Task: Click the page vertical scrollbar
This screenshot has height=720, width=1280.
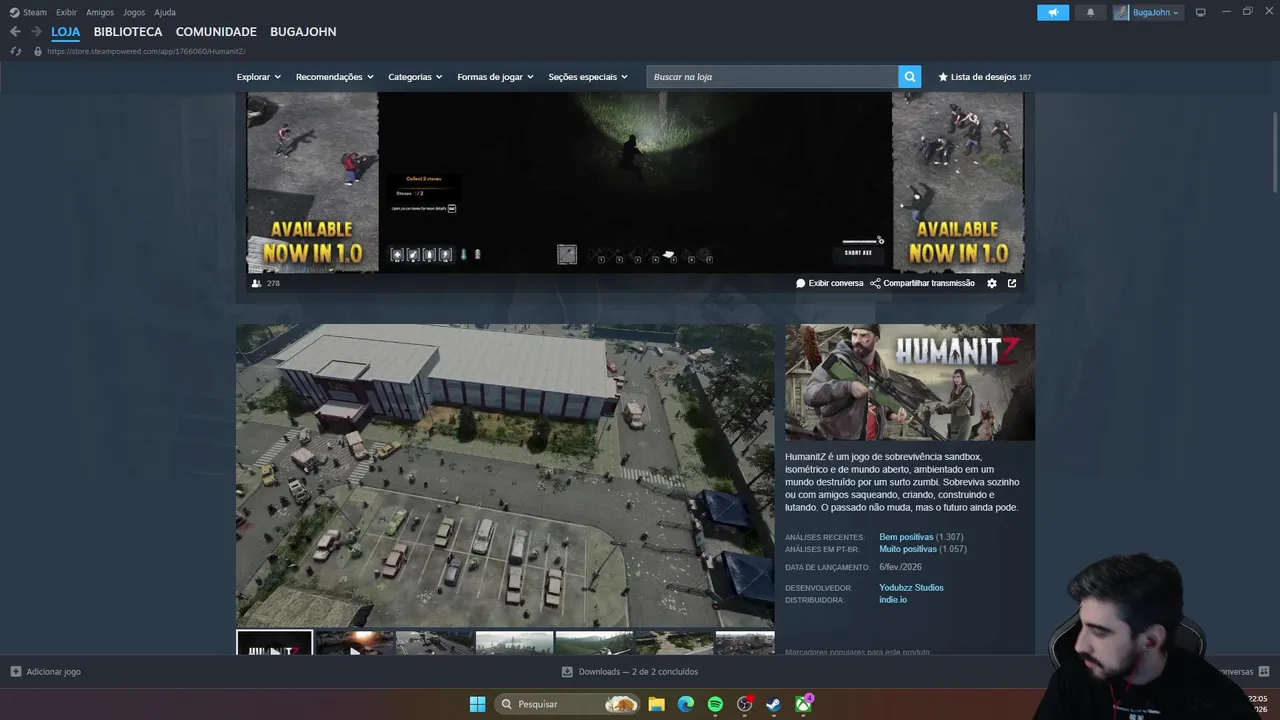Action: click(x=1275, y=150)
